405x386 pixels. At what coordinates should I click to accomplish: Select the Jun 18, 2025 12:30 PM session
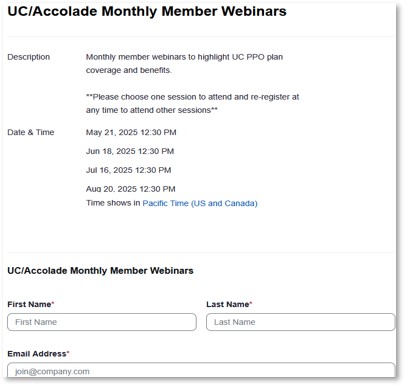(130, 151)
